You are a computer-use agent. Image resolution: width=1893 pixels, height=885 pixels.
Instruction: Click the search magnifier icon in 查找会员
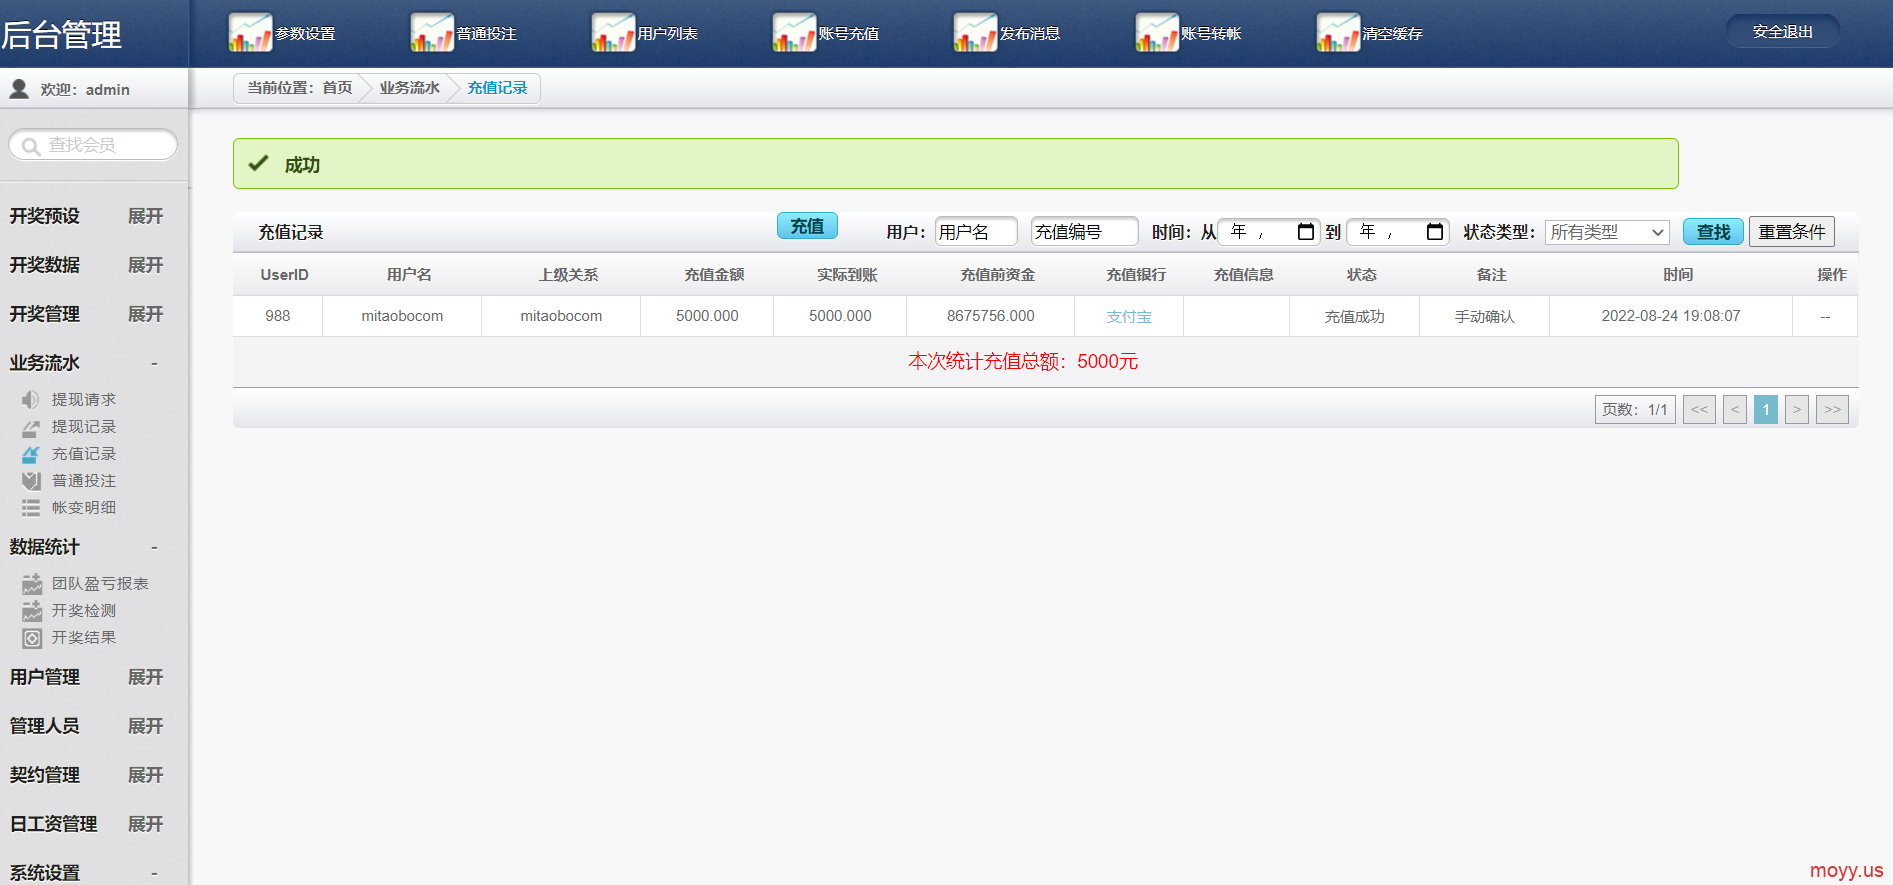click(31, 146)
